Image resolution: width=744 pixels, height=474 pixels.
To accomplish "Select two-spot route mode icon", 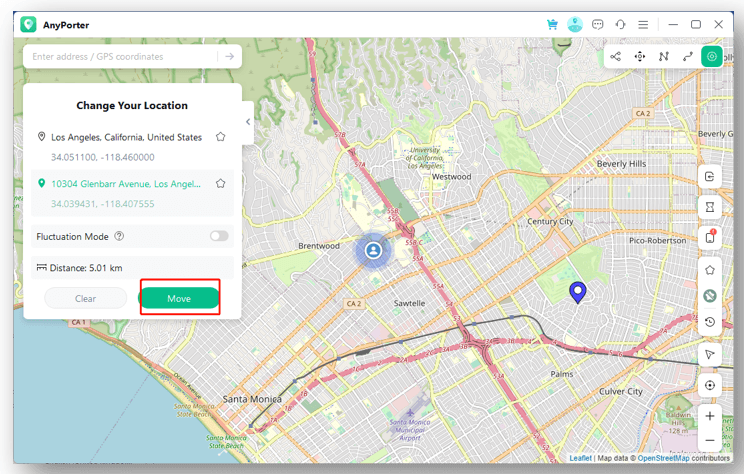I will coord(688,56).
